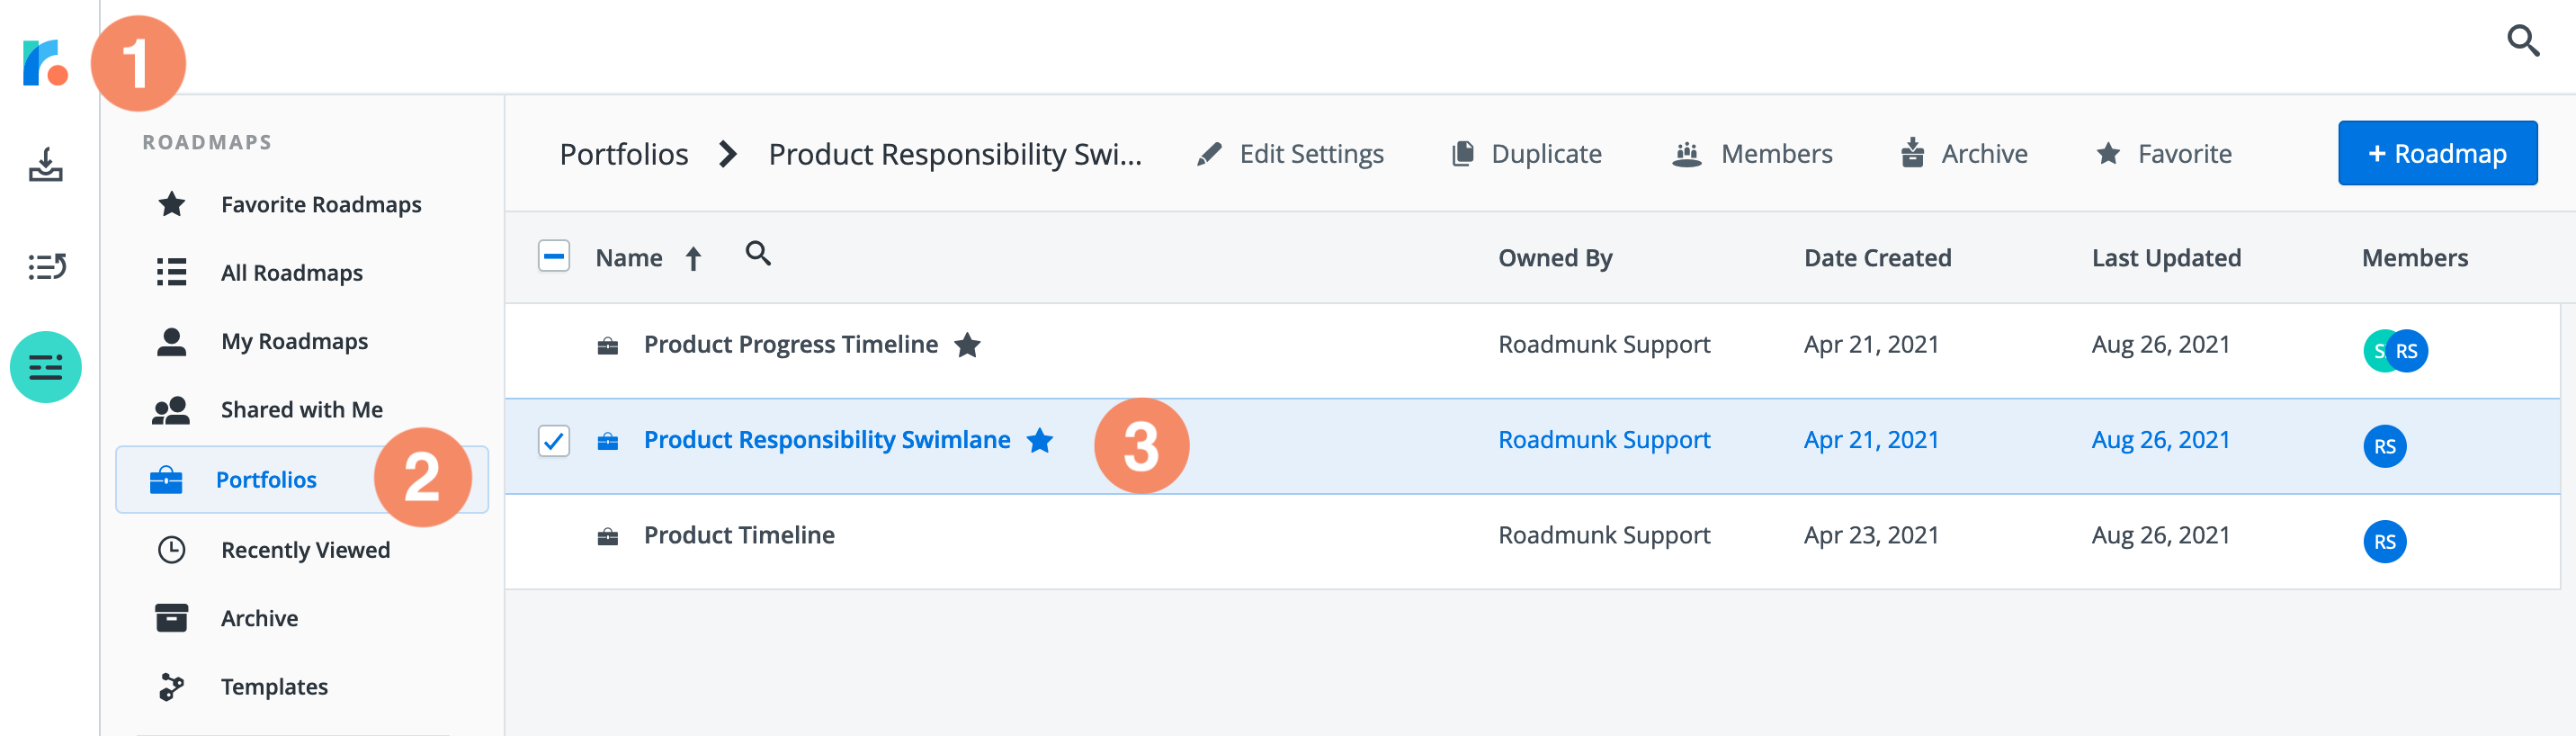This screenshot has height=736, width=2576.
Task: Click the Product Responsibility Swi... breadcrumb title
Action: coord(955,154)
